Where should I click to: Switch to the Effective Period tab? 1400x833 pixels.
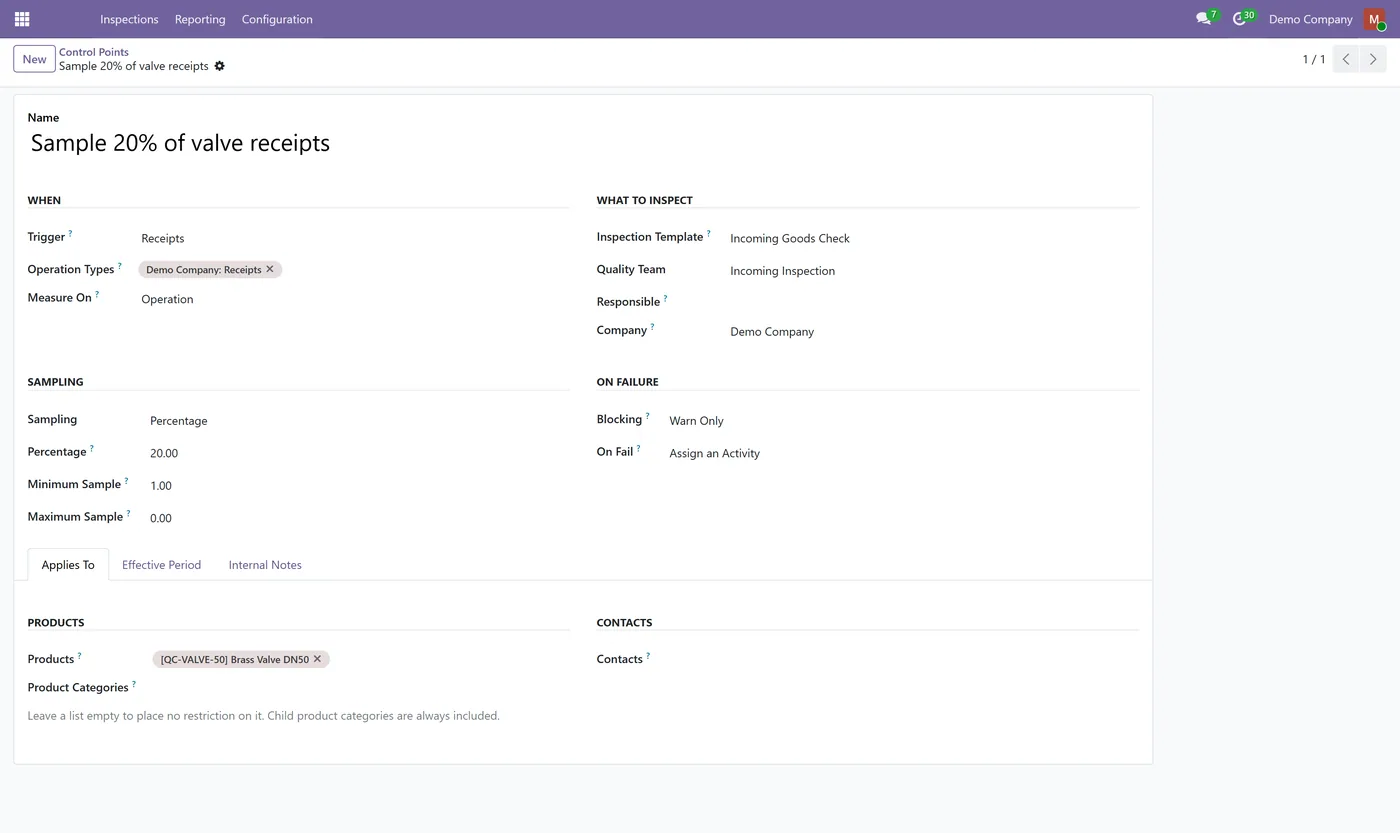tap(161, 565)
